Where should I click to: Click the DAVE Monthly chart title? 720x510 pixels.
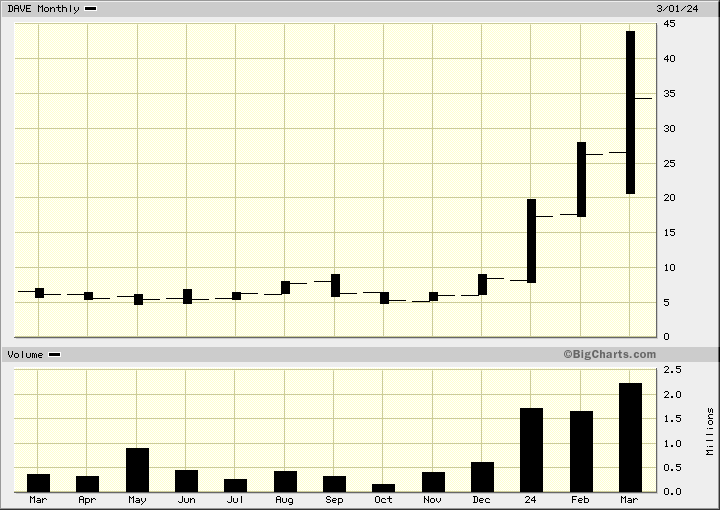pyautogui.click(x=43, y=9)
